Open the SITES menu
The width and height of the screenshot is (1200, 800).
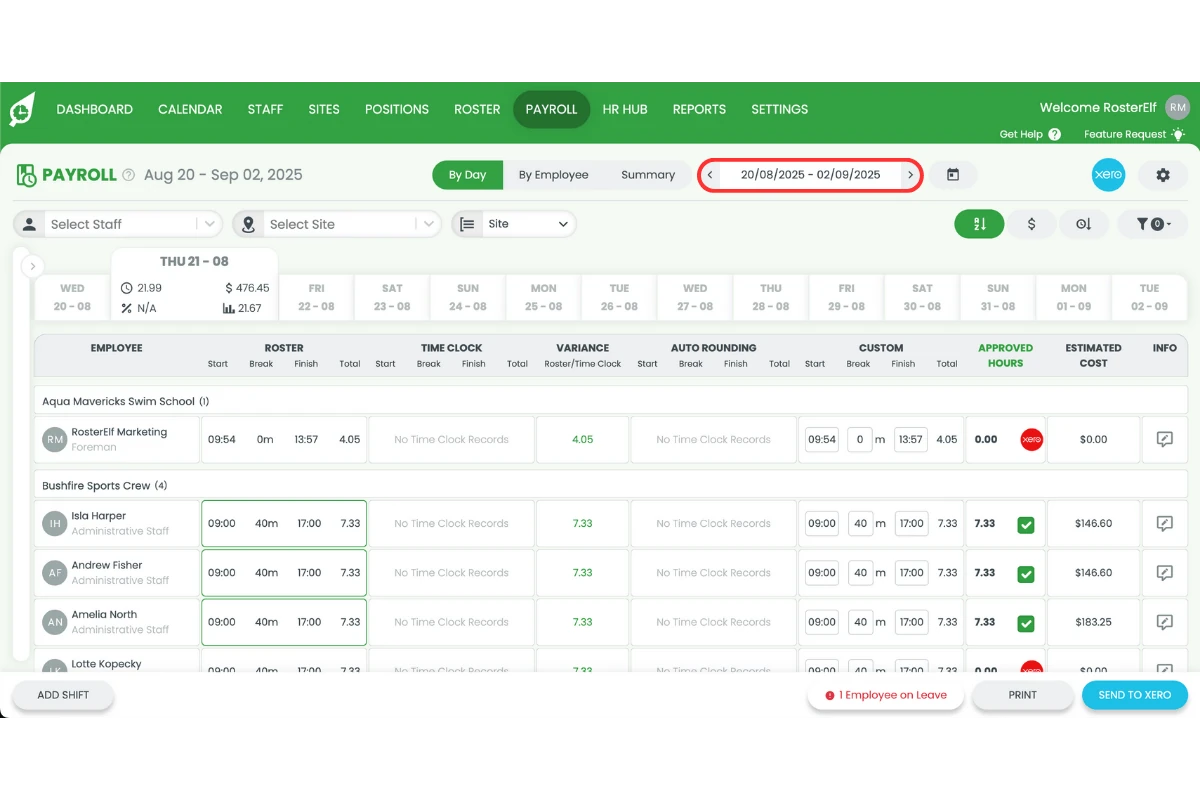[324, 109]
